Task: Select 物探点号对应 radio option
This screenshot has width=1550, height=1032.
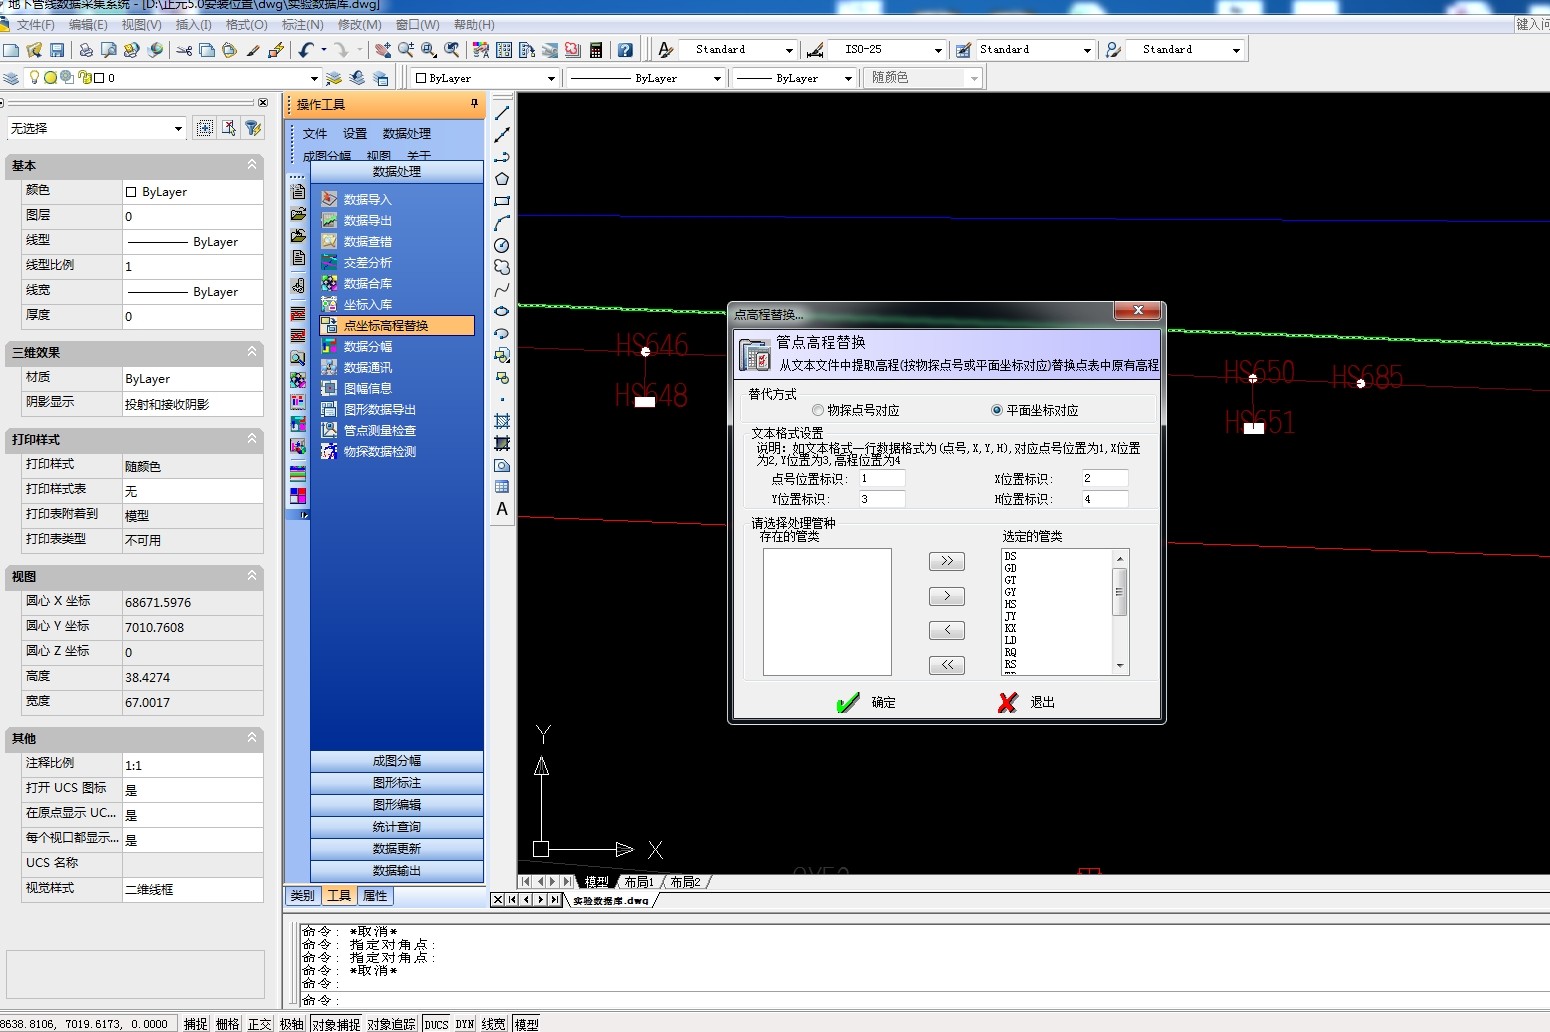Action: (x=818, y=411)
